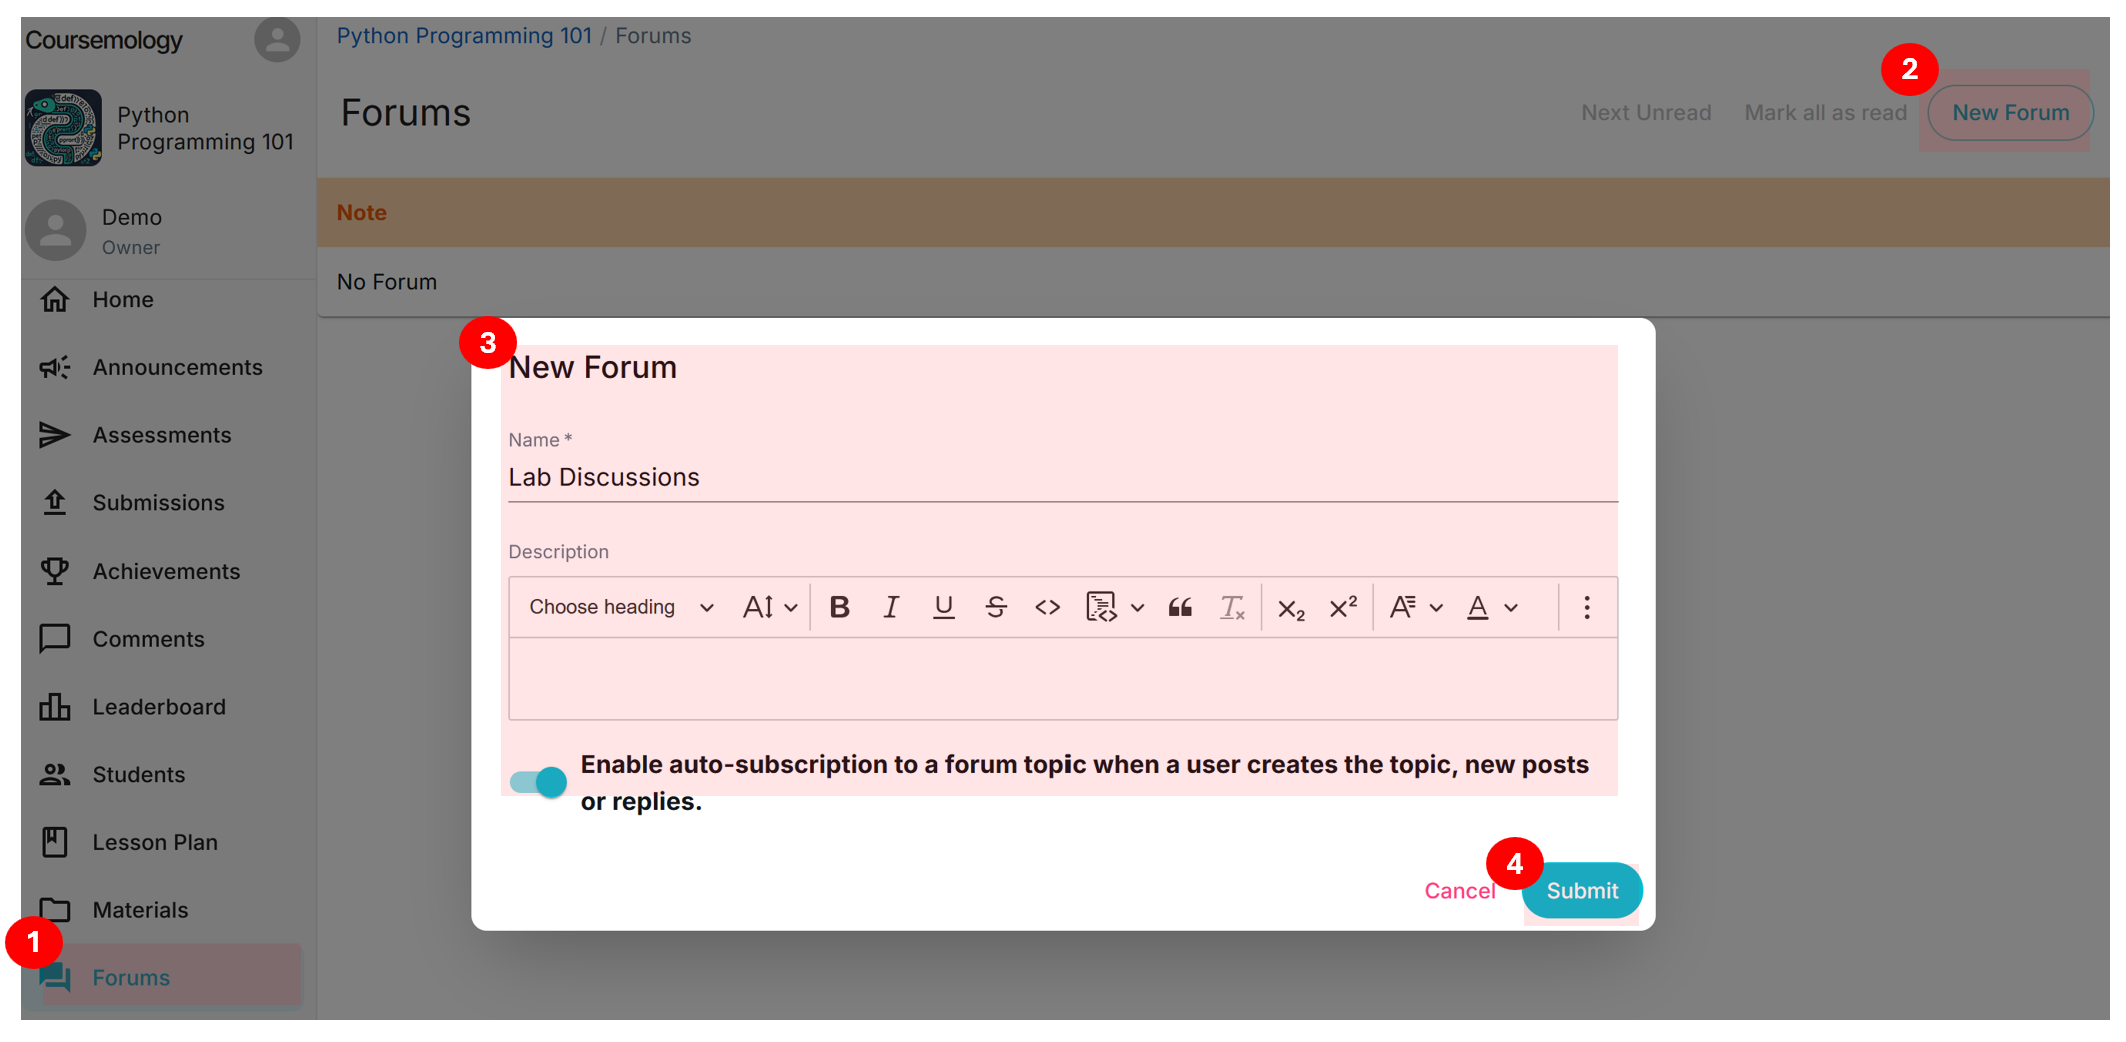Image resolution: width=2126 pixels, height=1042 pixels.
Task: Apply strikethrough formatting
Action: pyautogui.click(x=996, y=607)
